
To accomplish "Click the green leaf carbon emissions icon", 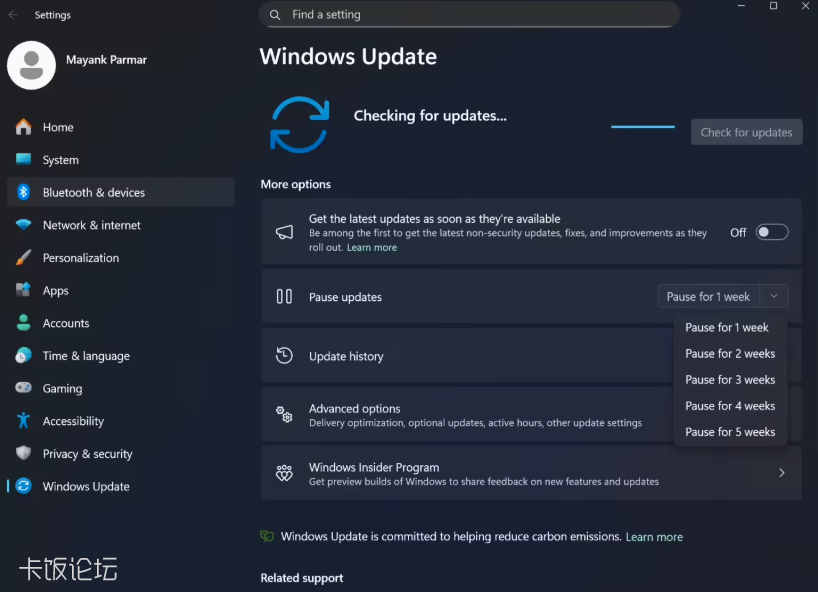I will (x=267, y=536).
